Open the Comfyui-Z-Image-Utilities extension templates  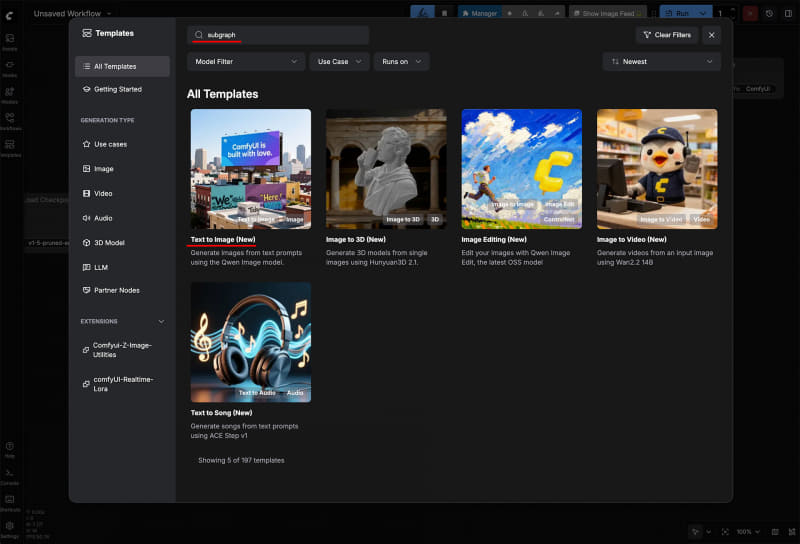pyautogui.click(x=122, y=350)
